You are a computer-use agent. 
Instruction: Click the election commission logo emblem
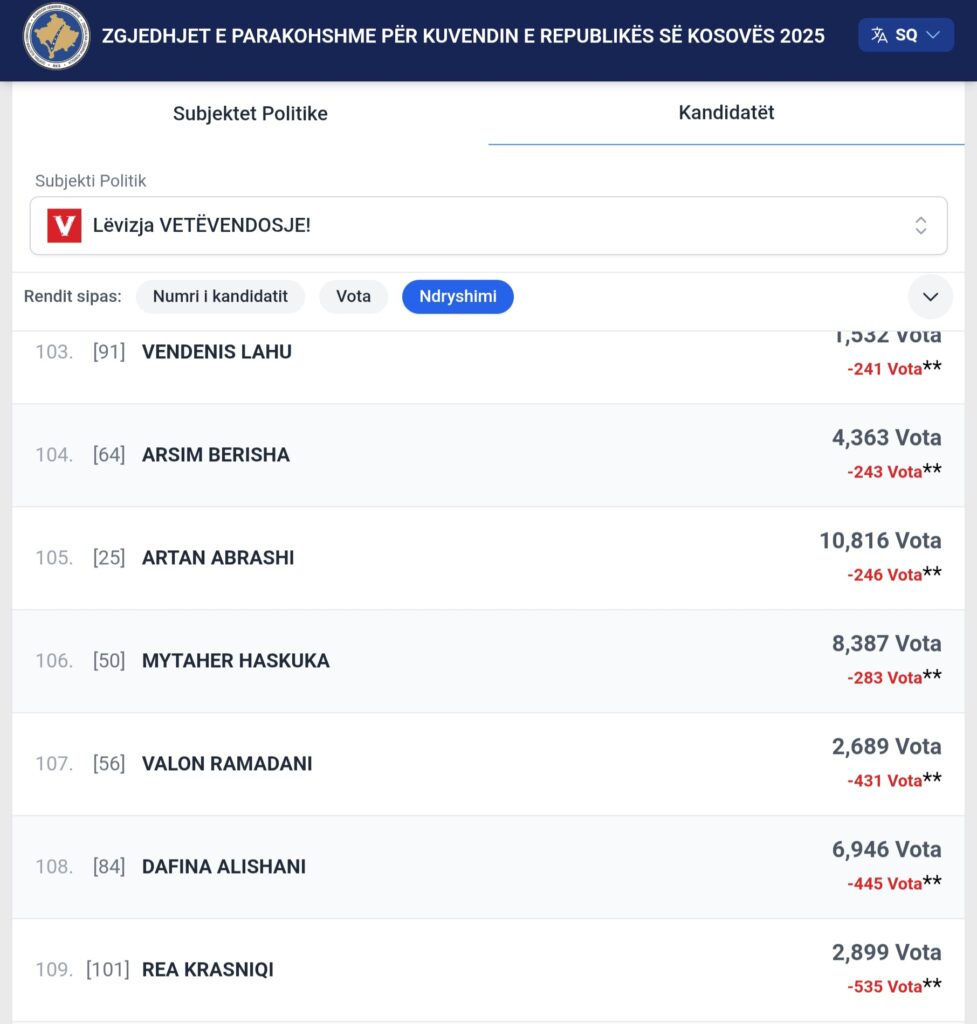coord(56,36)
